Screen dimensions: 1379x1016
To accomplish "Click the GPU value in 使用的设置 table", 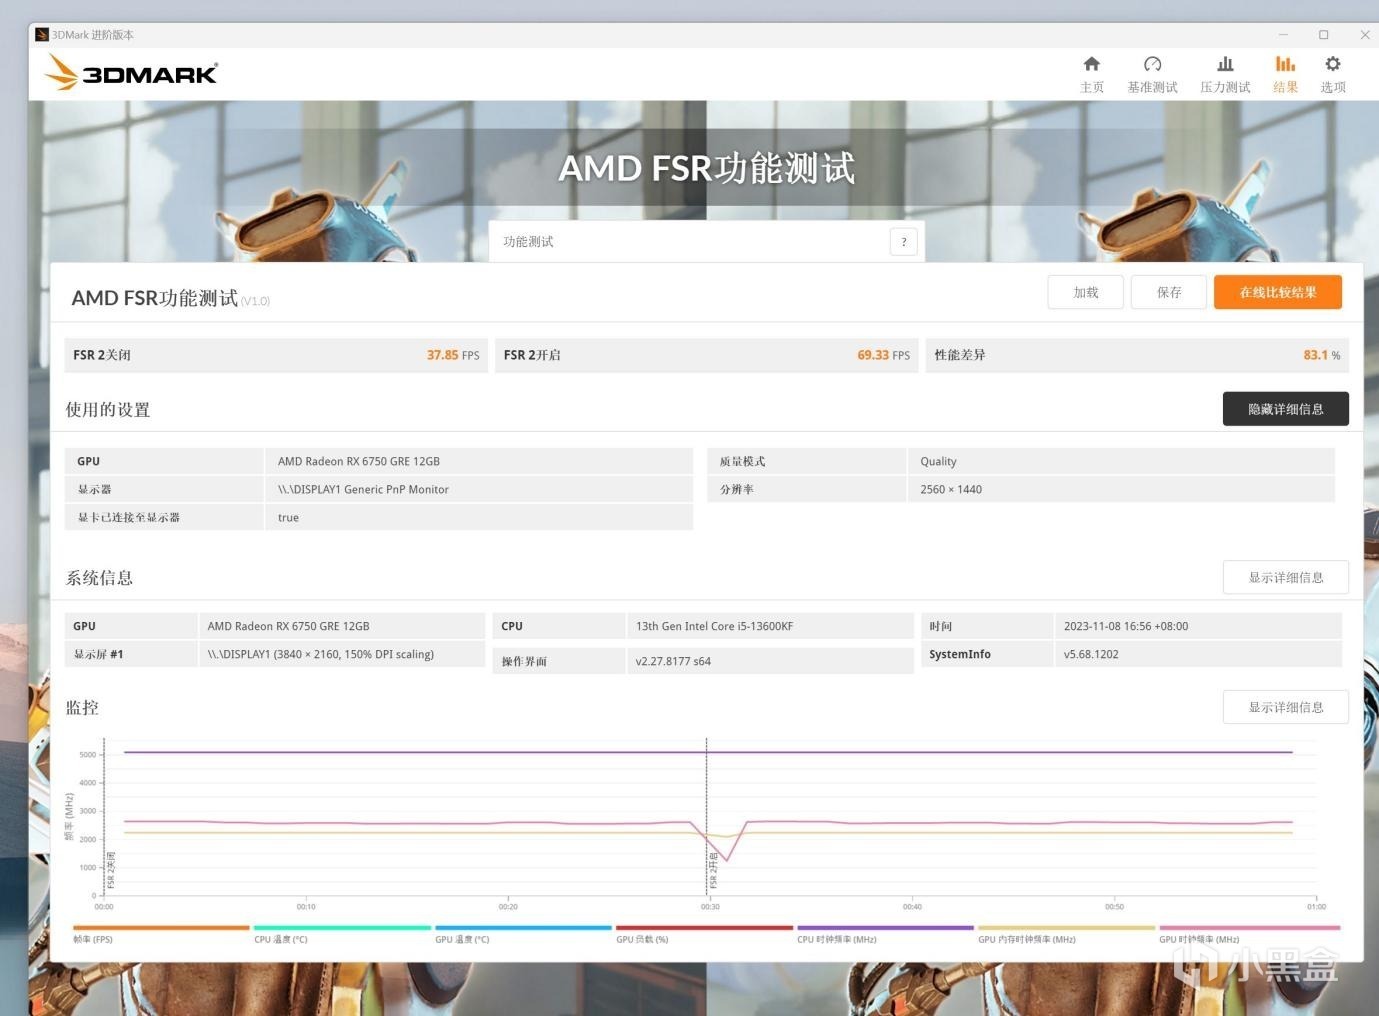I will [359, 461].
